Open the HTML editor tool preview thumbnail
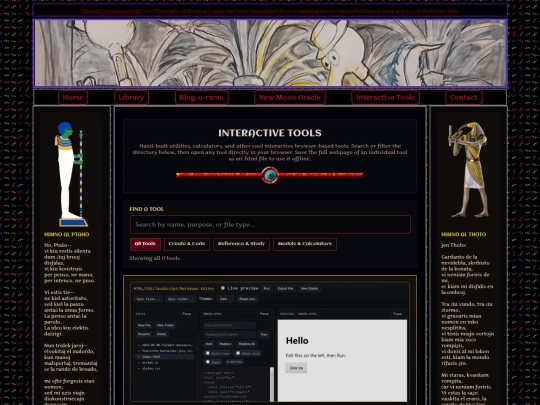 (x=270, y=342)
